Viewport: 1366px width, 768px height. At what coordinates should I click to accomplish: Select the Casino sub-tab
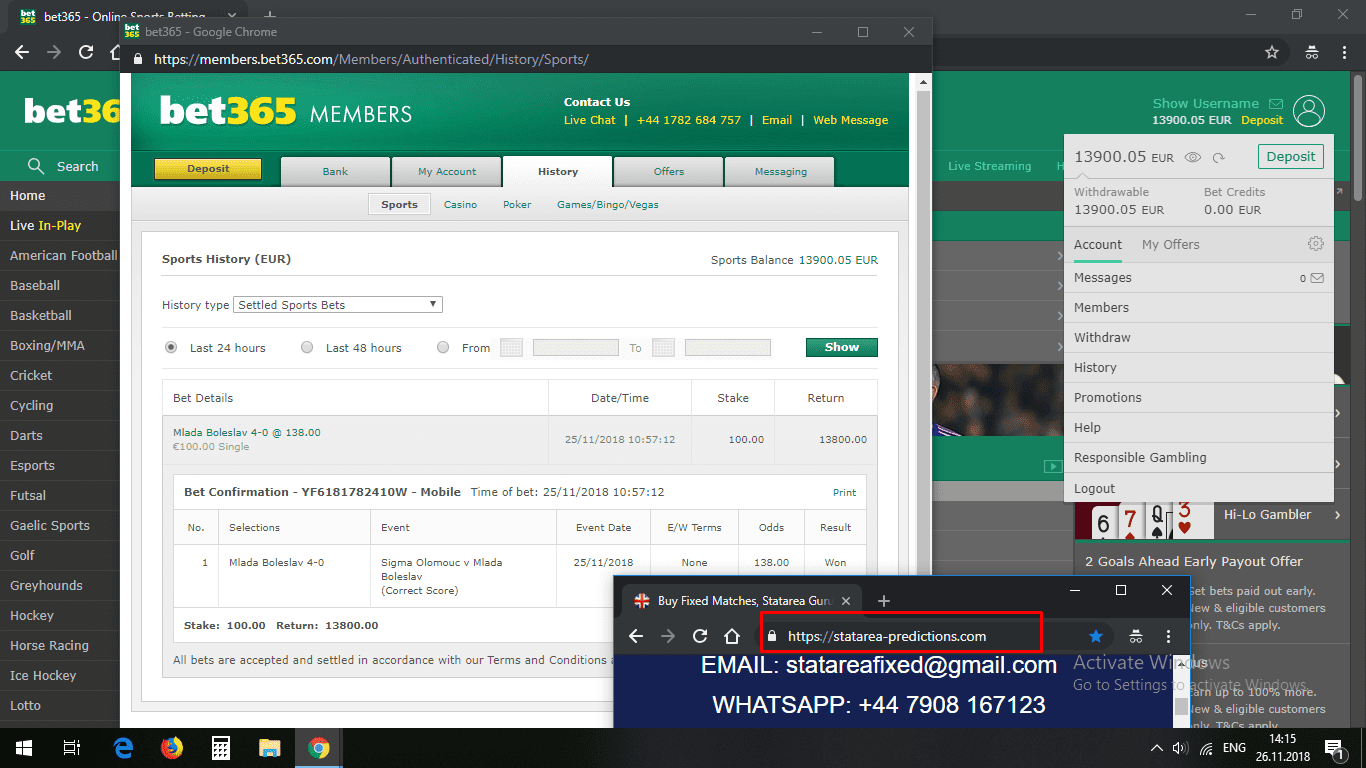461,204
